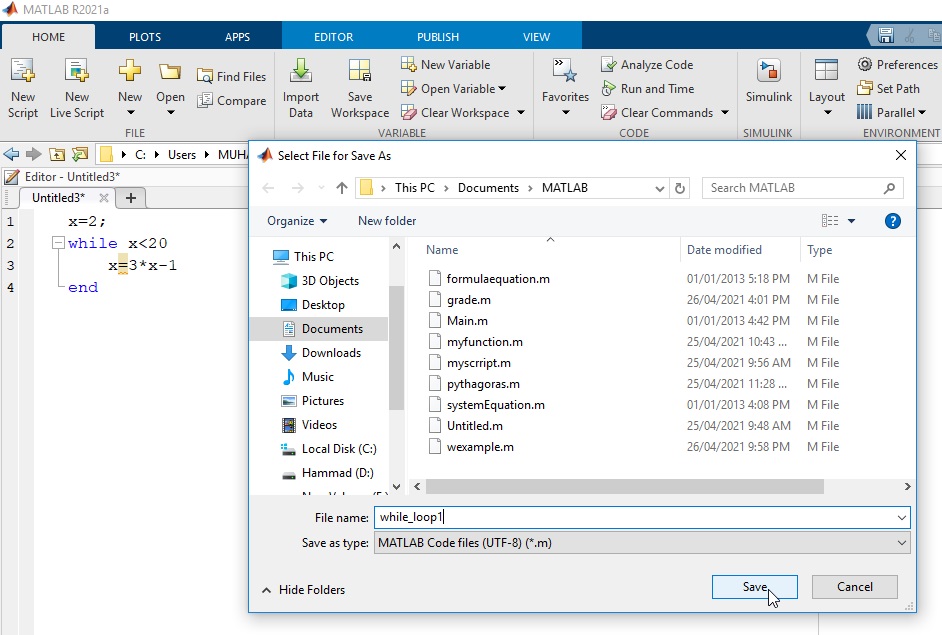Click MATLAB back arrow in folder toolbar
The height and width of the screenshot is (635, 942).
(x=11, y=154)
